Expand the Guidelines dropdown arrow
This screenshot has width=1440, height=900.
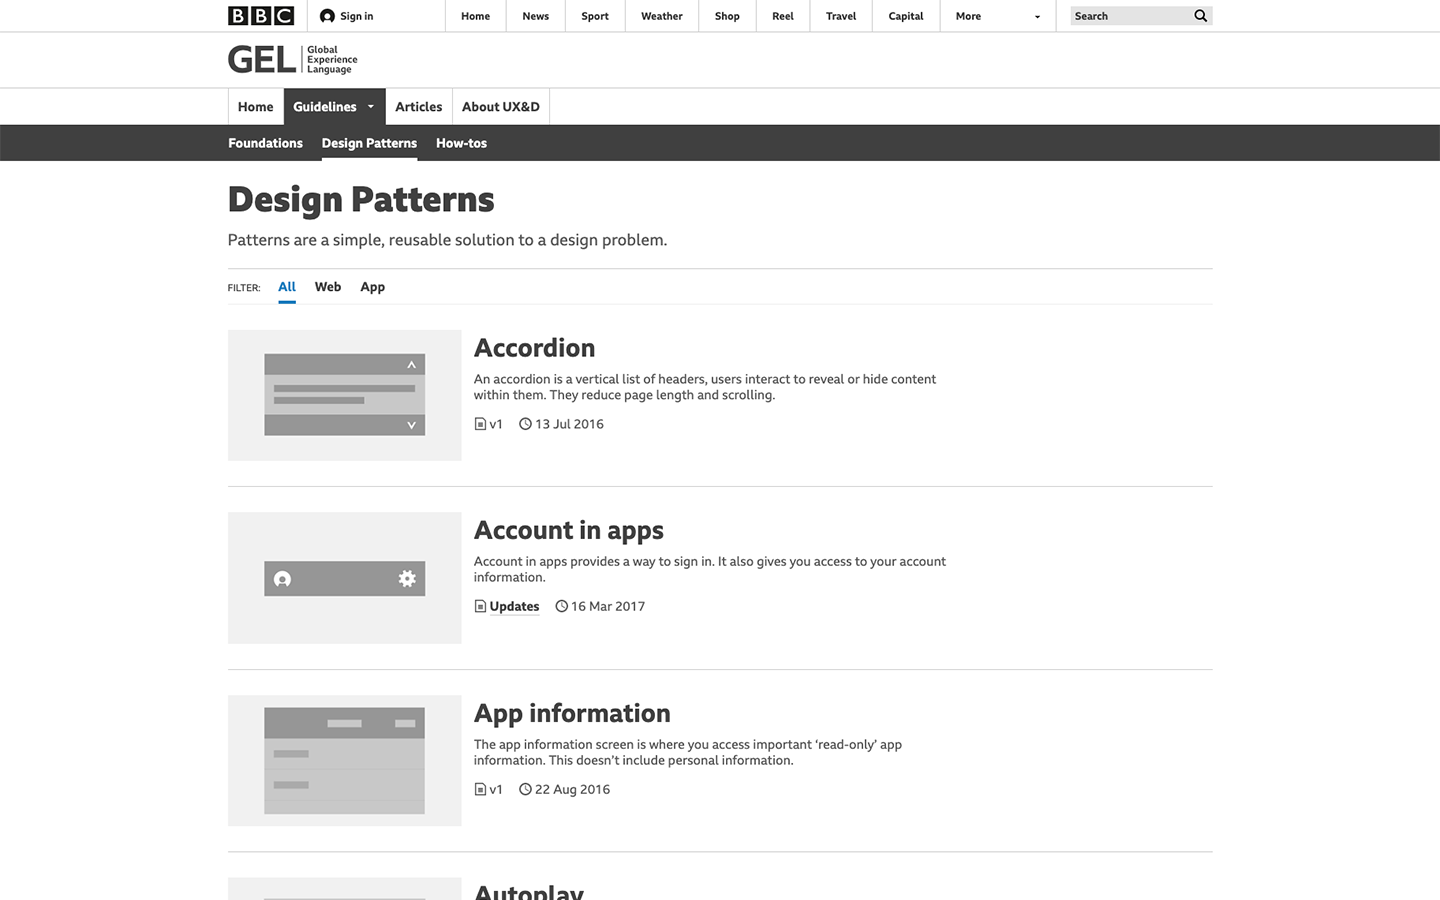(x=370, y=107)
